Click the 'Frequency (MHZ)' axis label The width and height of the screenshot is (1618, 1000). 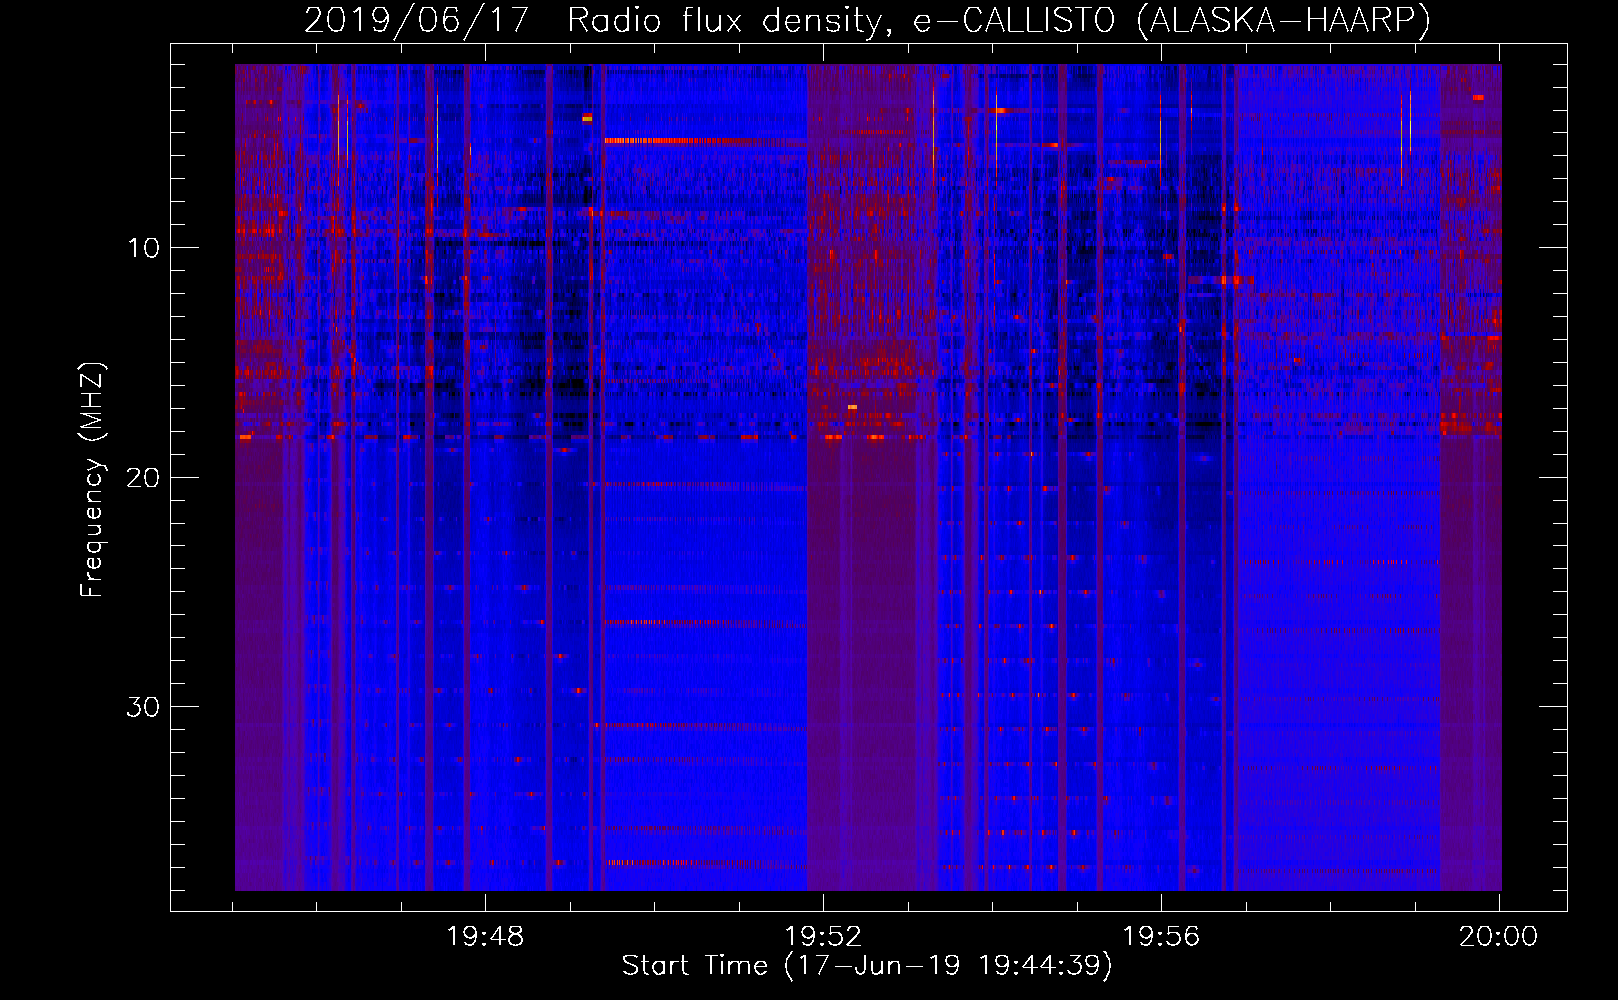click(x=92, y=480)
